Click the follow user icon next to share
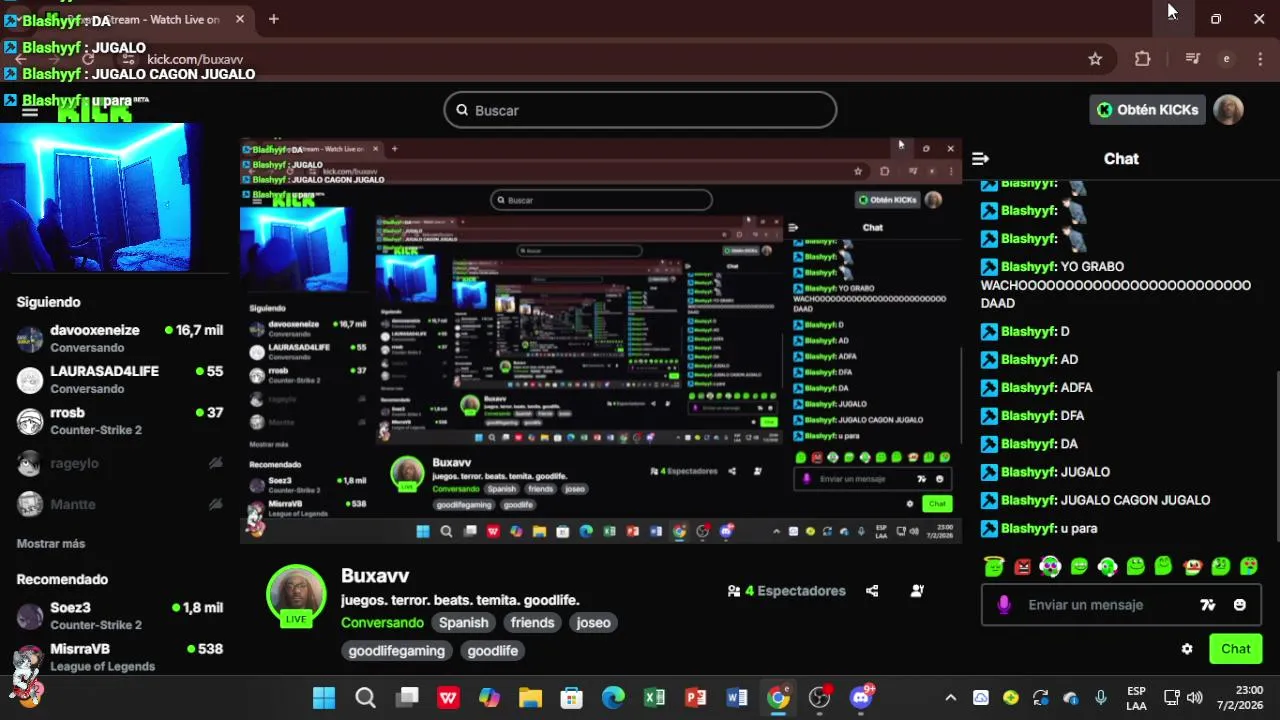 [917, 591]
